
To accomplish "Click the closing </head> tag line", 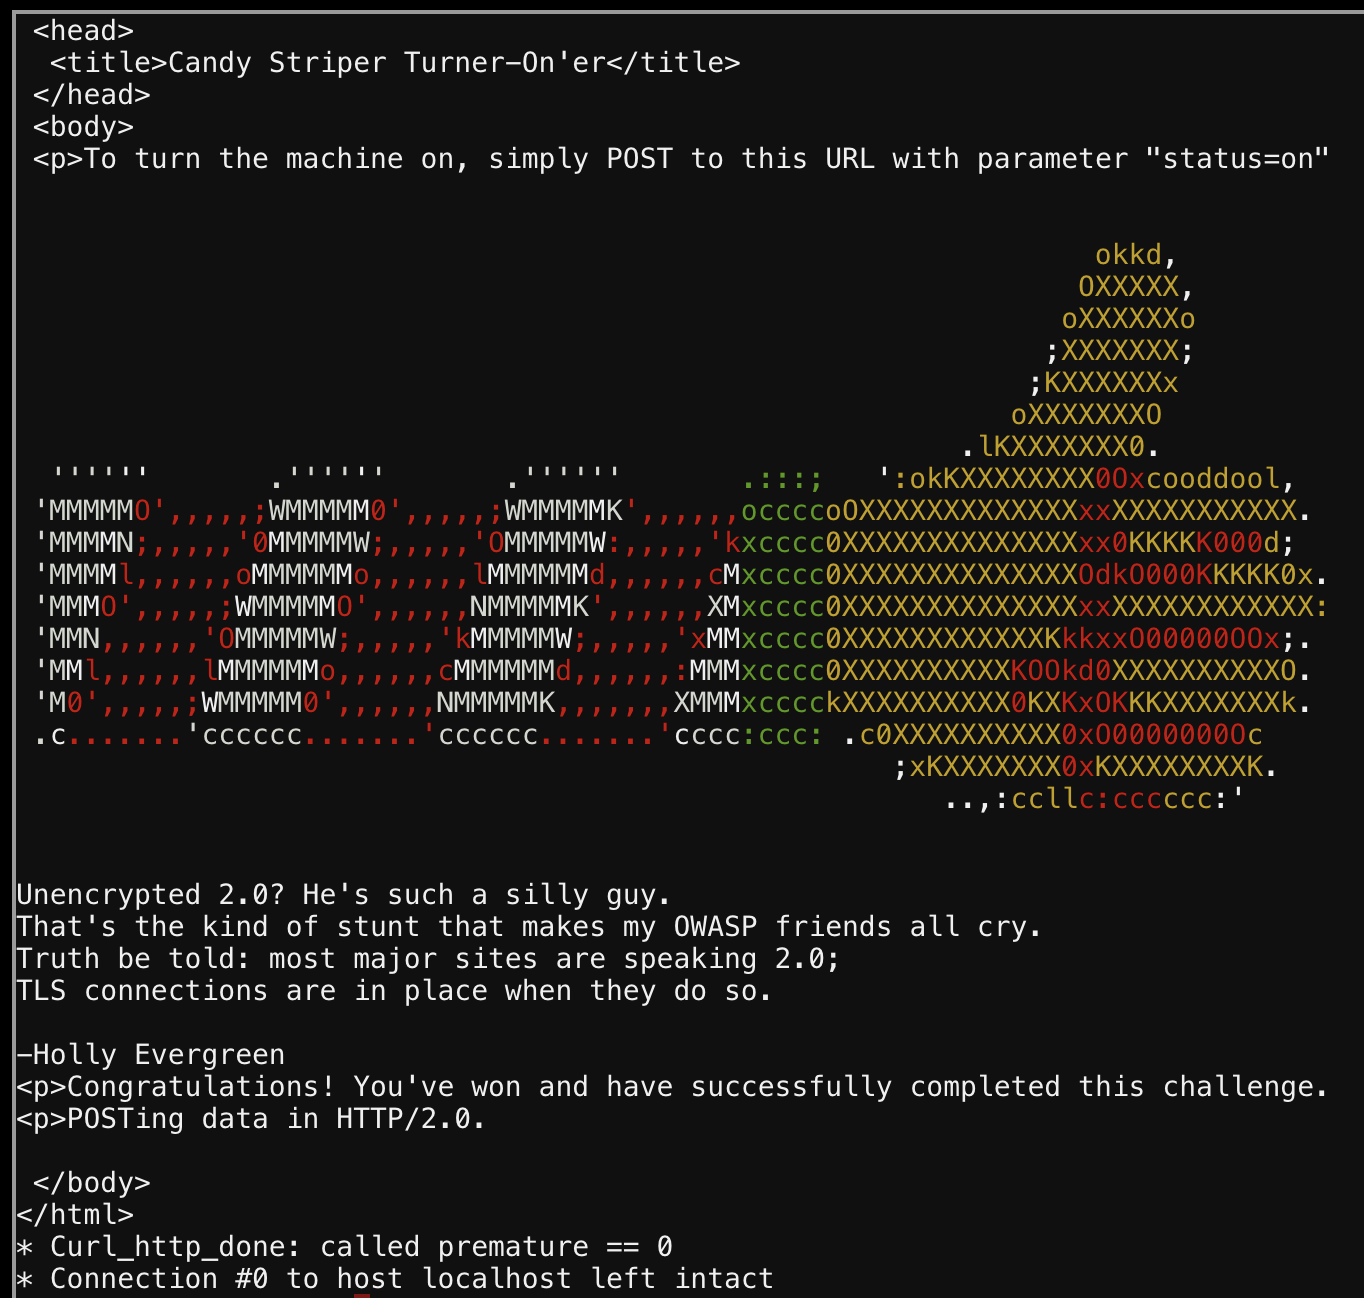I will [92, 95].
